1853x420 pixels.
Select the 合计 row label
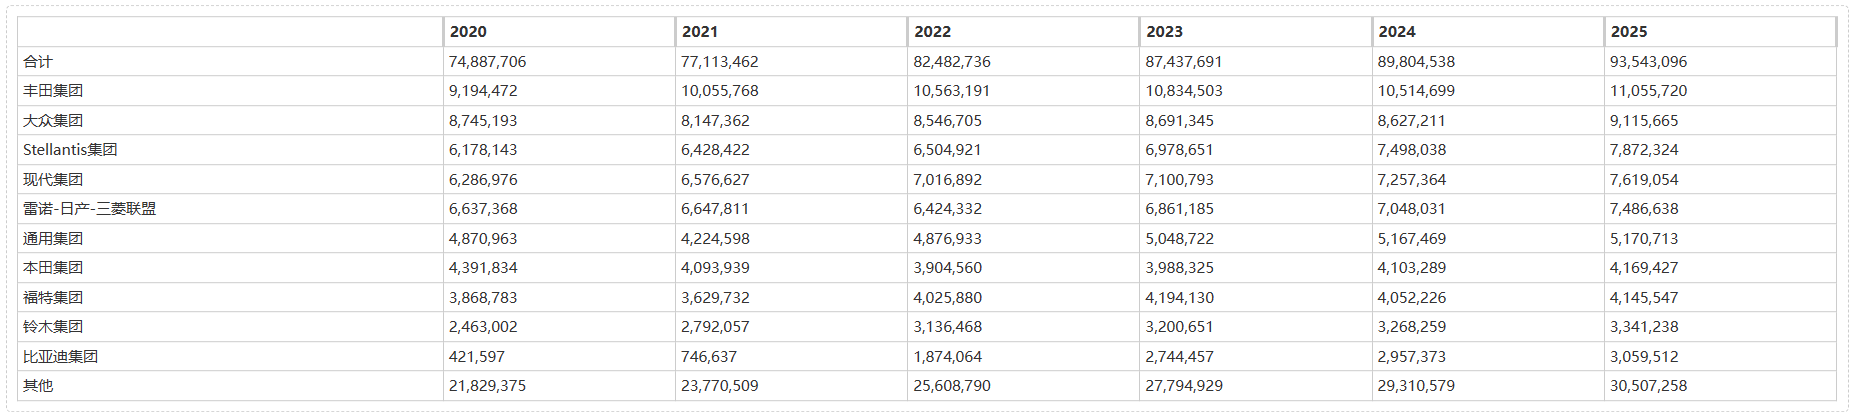coord(38,62)
